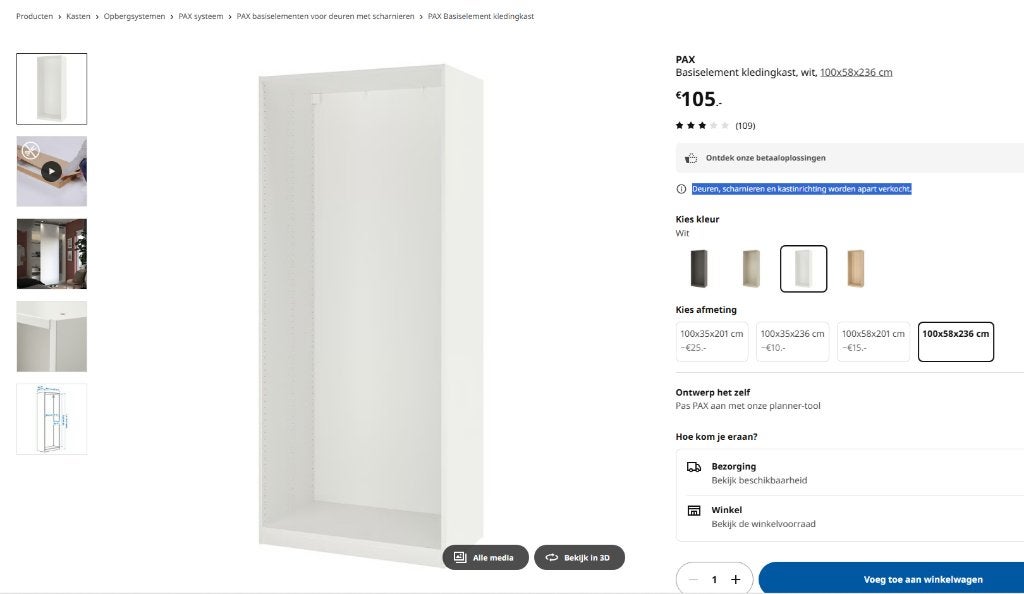Choose the oak effect color swatch

(856, 268)
